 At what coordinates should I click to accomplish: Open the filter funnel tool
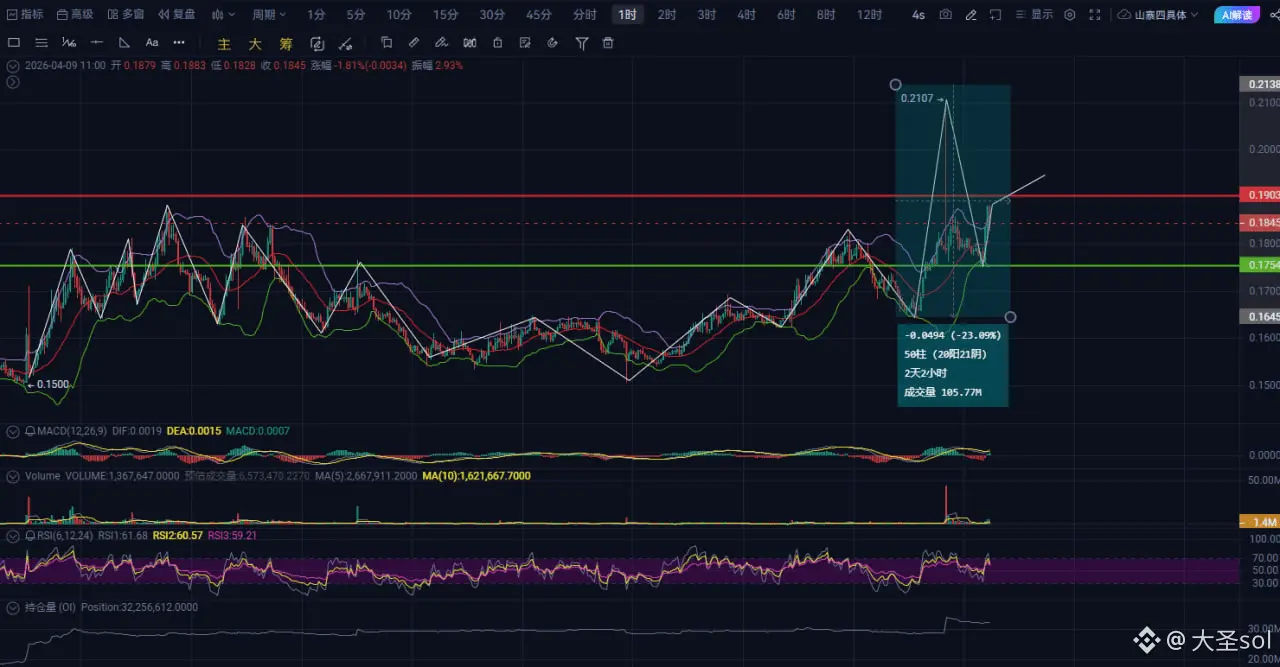(581, 43)
